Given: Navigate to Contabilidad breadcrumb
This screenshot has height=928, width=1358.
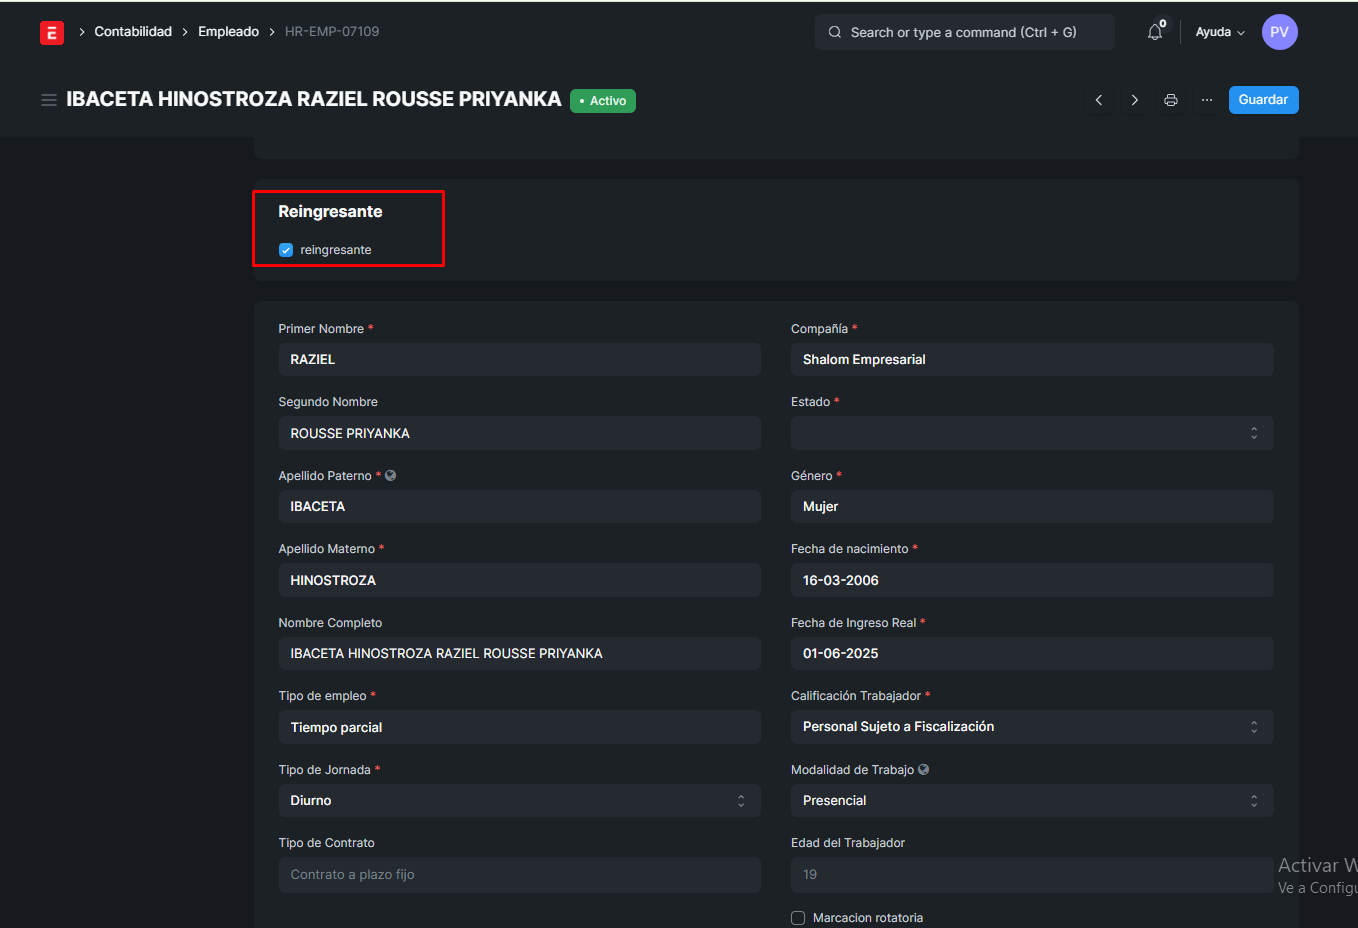Looking at the screenshot, I should pos(133,32).
